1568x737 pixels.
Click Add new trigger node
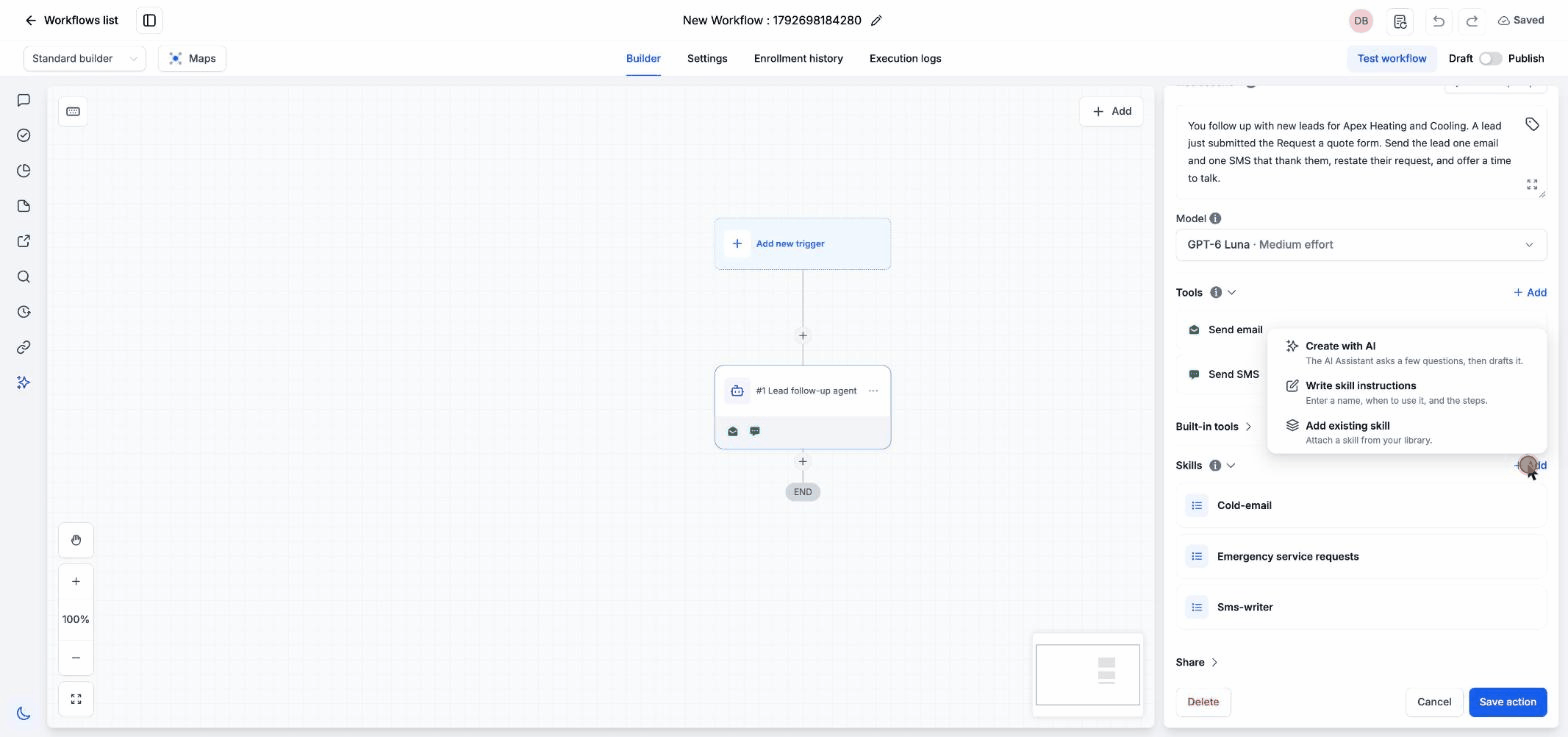[802, 244]
